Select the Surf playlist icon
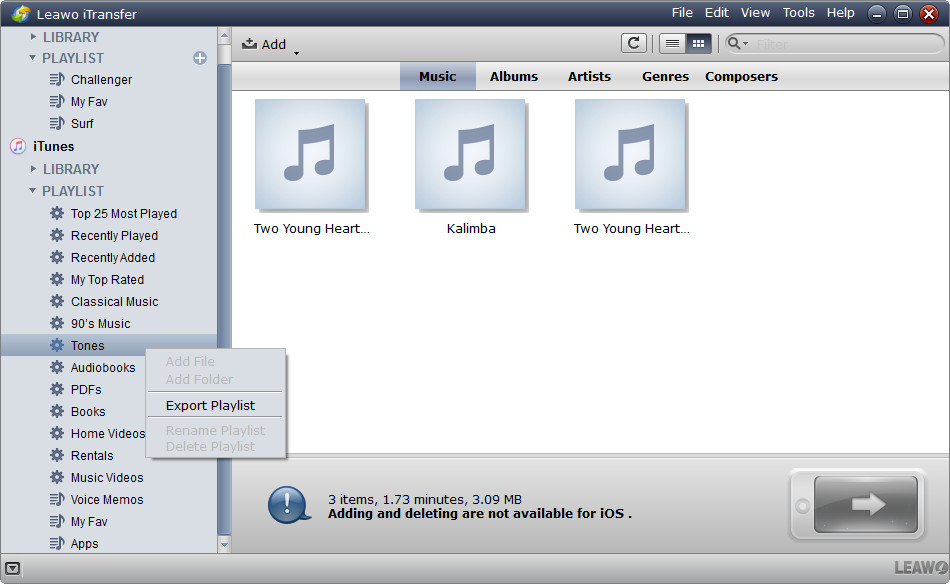Image resolution: width=950 pixels, height=584 pixels. click(x=57, y=123)
